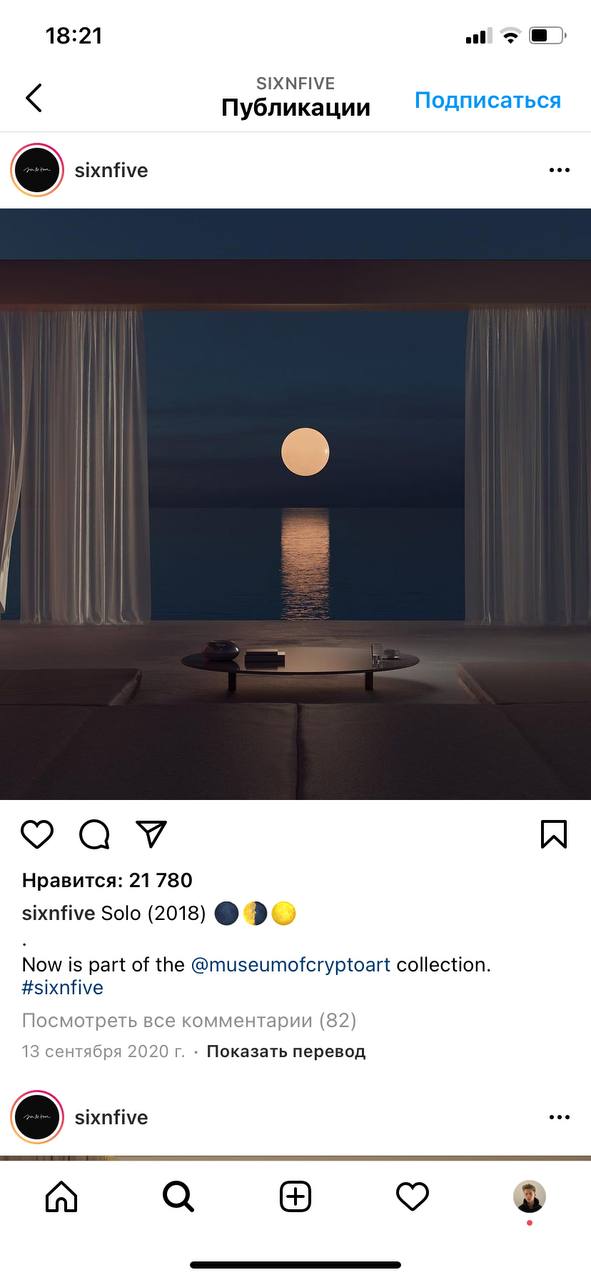The height and width of the screenshot is (1280, 591).
Task: Open sixnfive avatar story ring on first post
Action: [37, 170]
